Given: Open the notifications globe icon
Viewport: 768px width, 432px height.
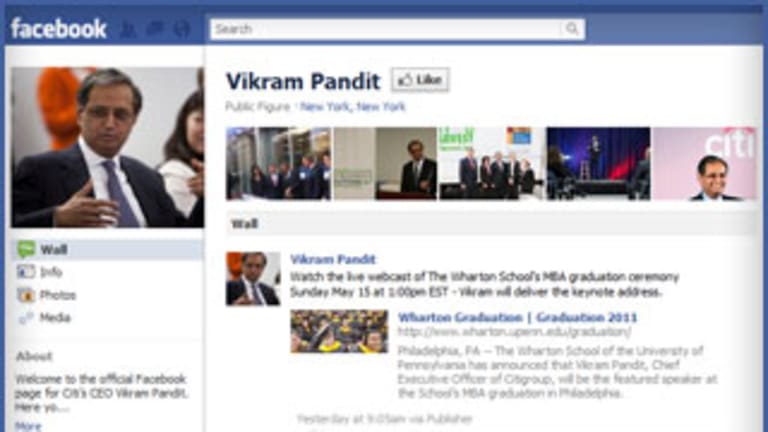Looking at the screenshot, I should (x=182, y=29).
